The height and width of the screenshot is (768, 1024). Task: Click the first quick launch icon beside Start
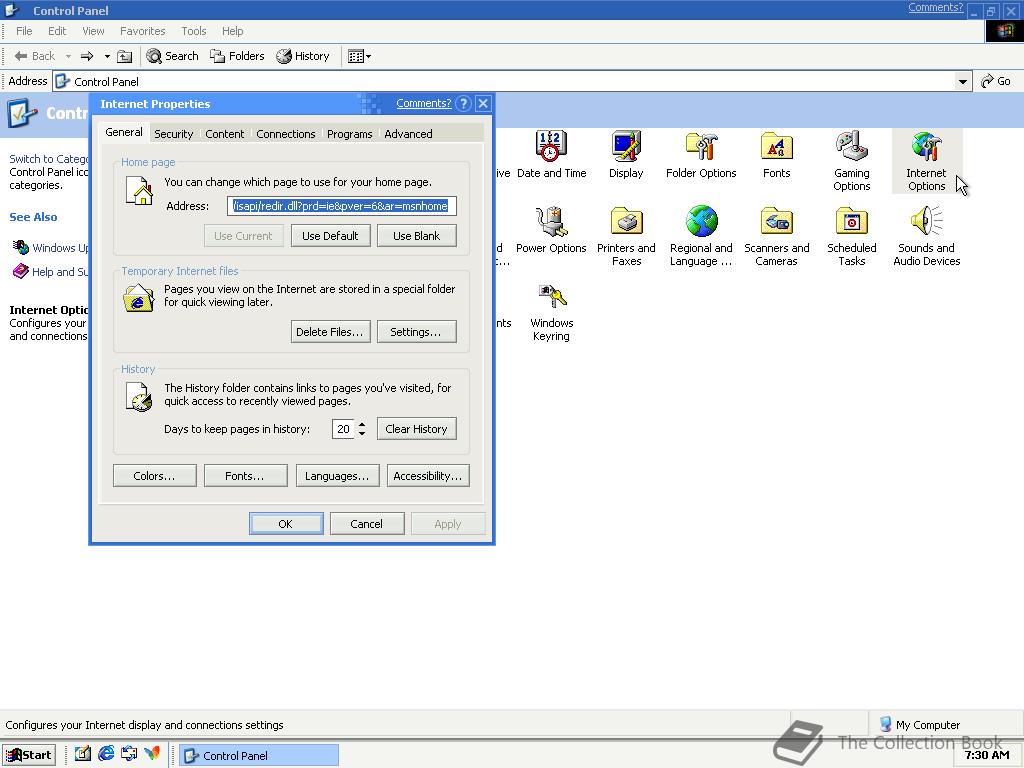click(82, 754)
